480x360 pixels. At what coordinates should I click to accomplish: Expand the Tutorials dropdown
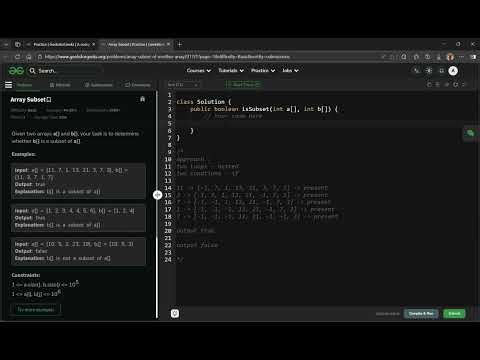(231, 70)
